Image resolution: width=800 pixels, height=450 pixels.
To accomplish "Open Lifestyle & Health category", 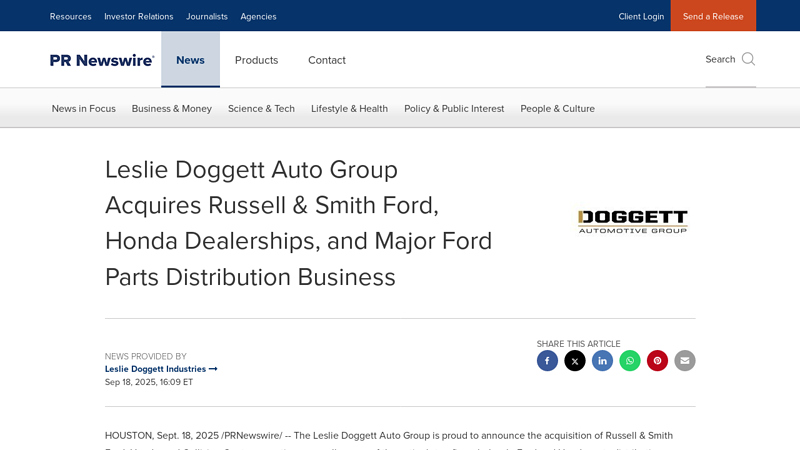I will 349,109.
